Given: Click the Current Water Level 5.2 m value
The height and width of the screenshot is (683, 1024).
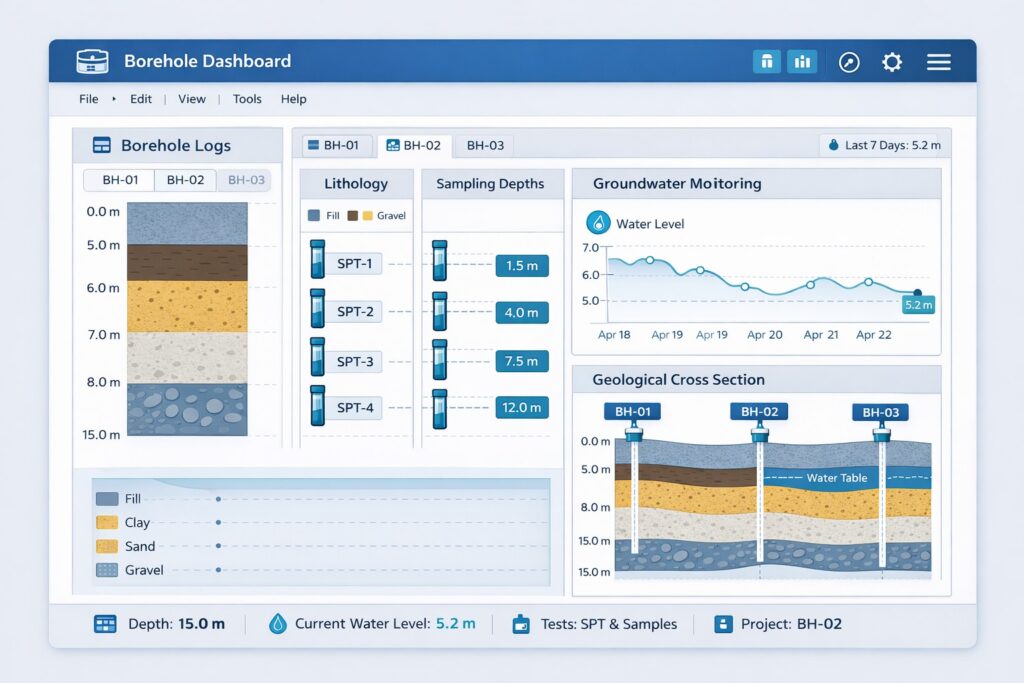Looking at the screenshot, I should click(456, 624).
